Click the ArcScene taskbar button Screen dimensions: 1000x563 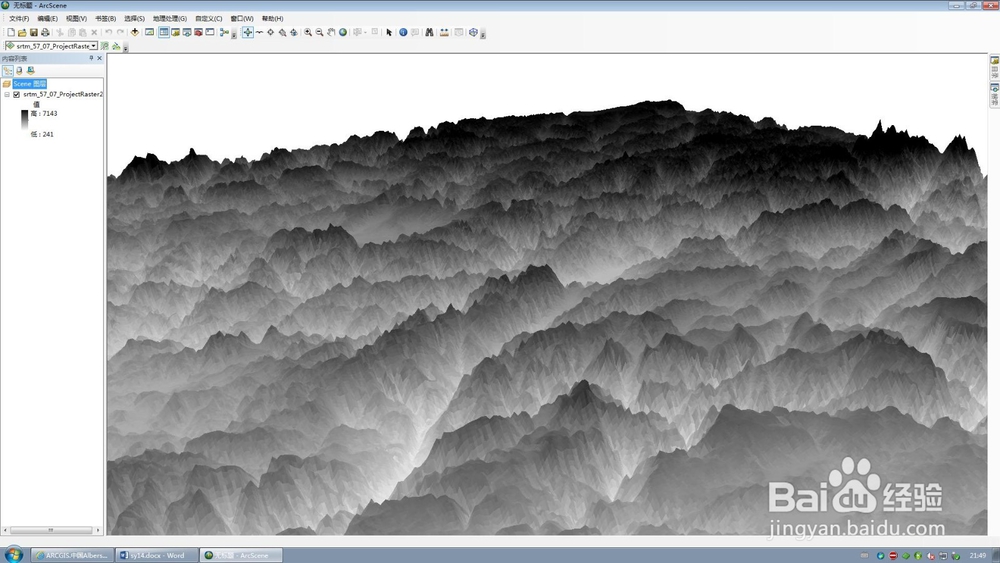point(241,555)
